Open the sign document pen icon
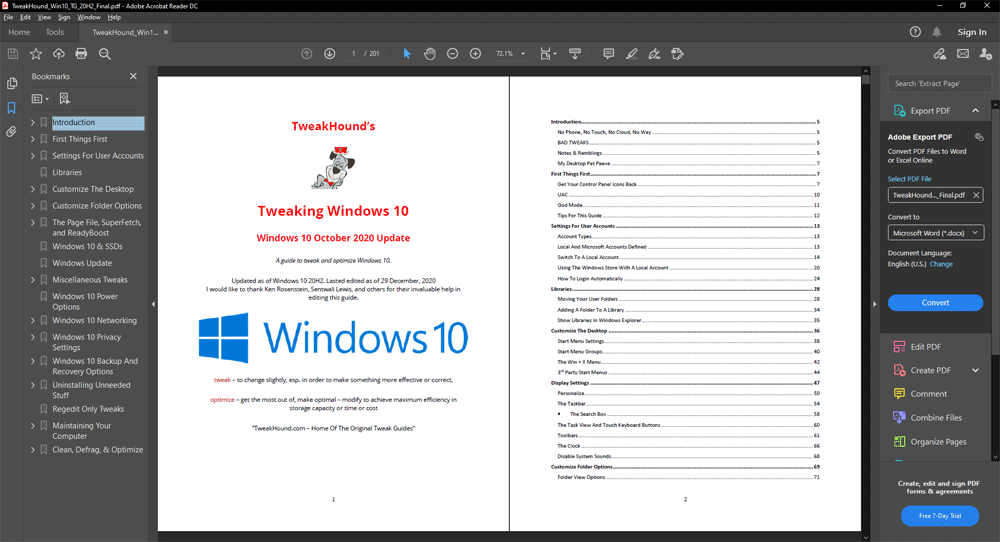The height and width of the screenshot is (542, 1000). coord(654,54)
